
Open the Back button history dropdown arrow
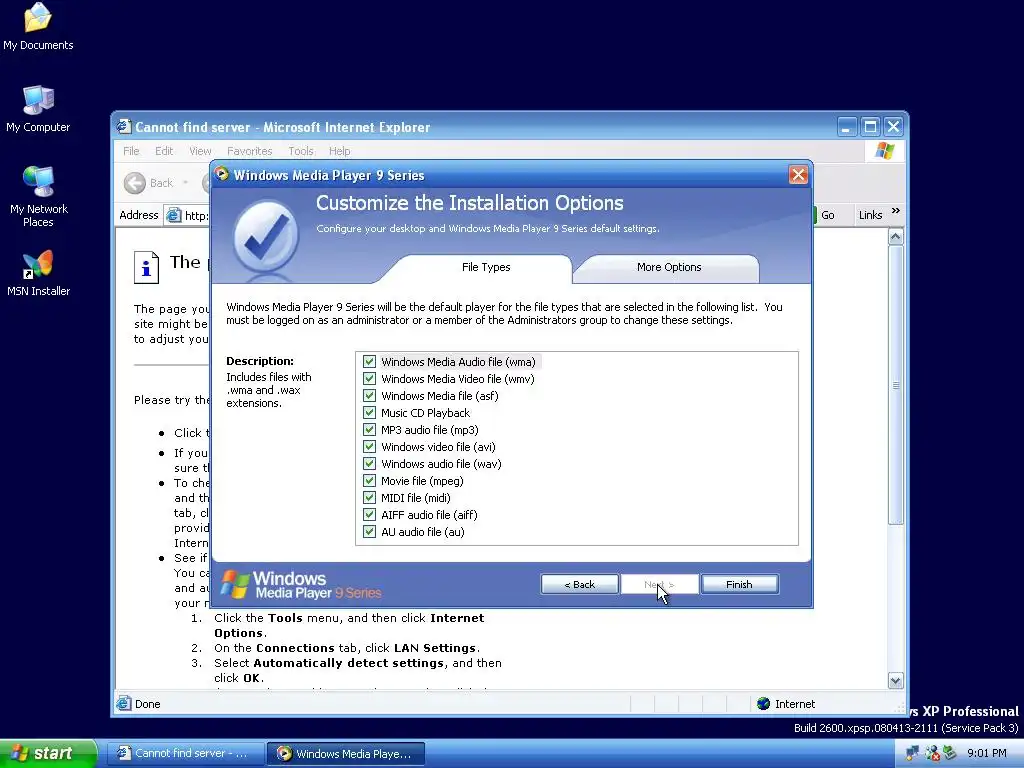tap(185, 183)
